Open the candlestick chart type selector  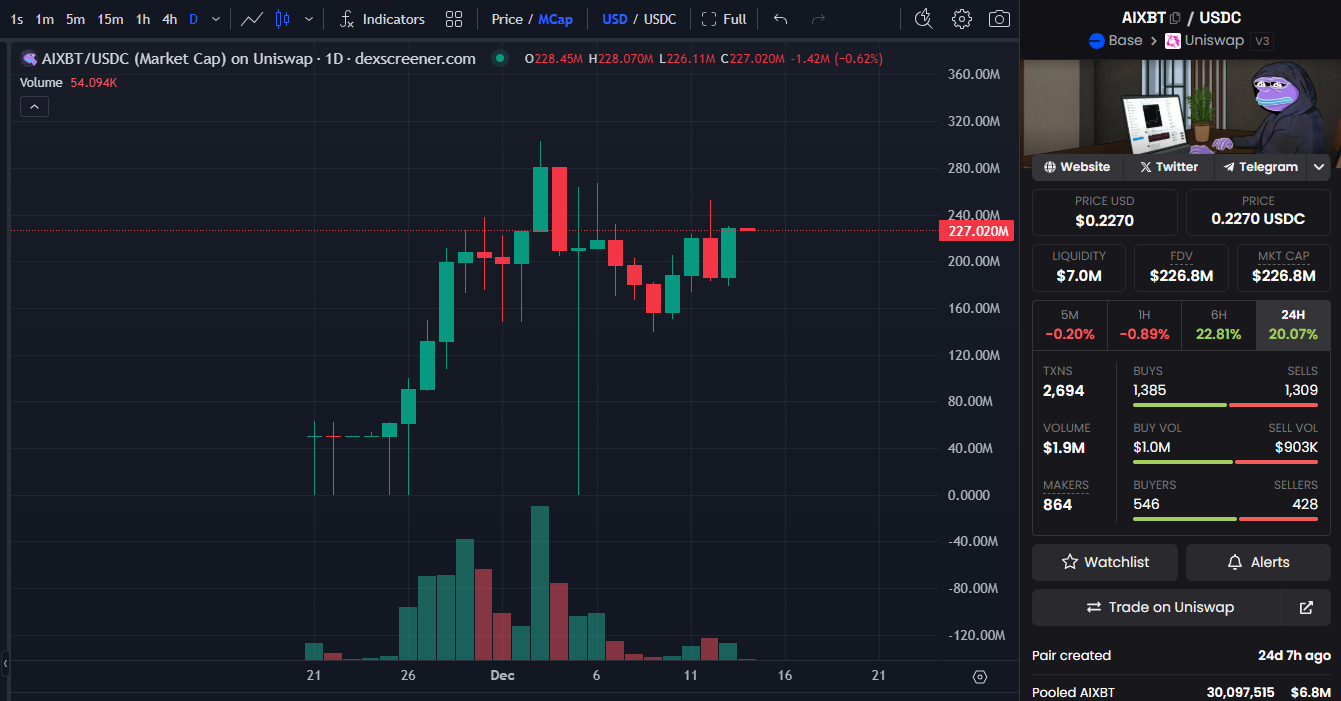tap(282, 19)
